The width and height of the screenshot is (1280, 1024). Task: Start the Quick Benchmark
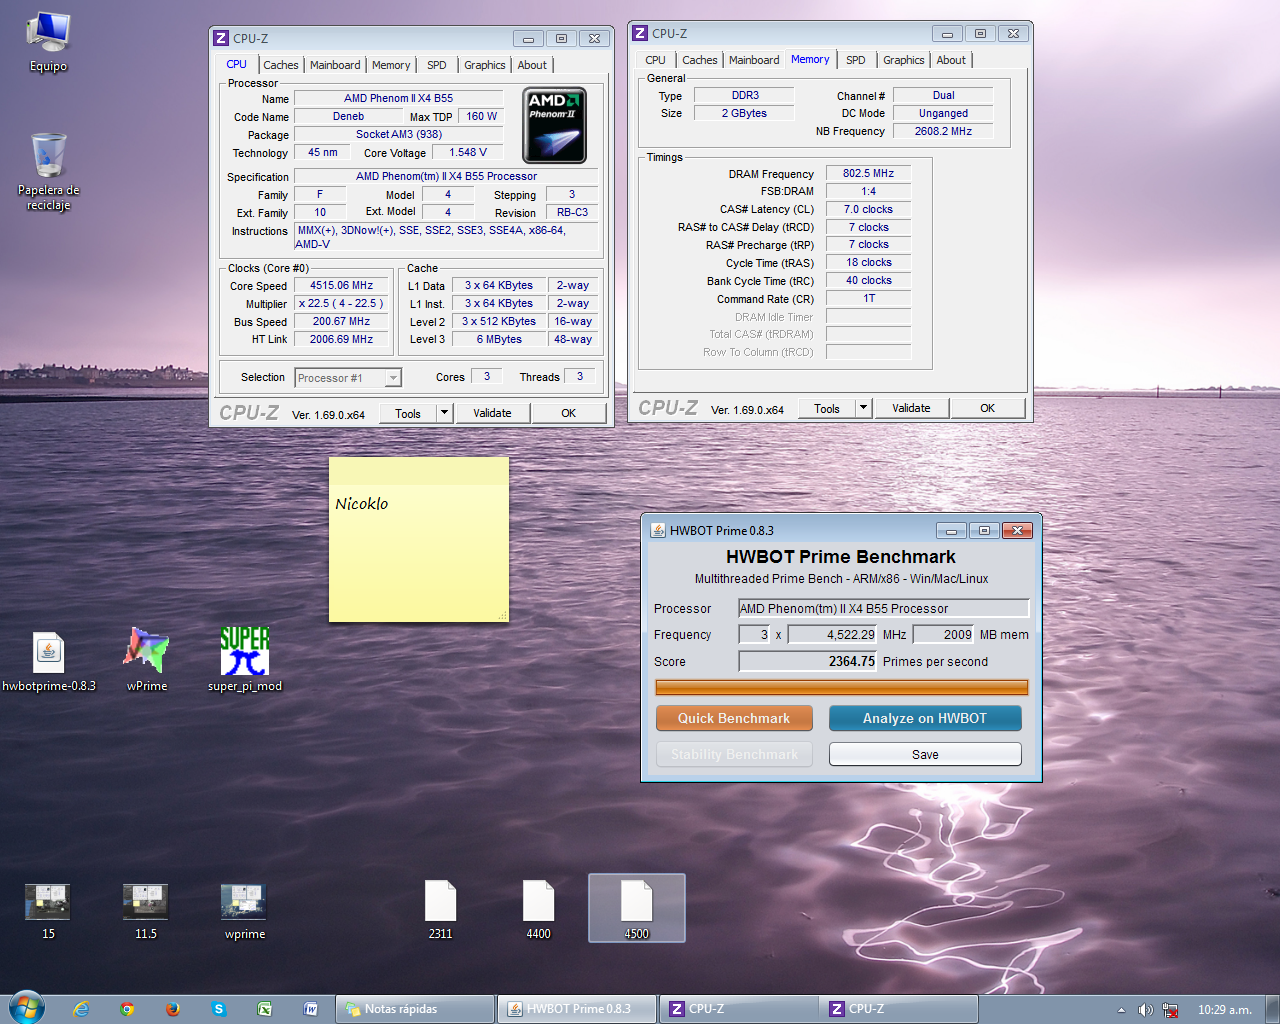coord(734,718)
